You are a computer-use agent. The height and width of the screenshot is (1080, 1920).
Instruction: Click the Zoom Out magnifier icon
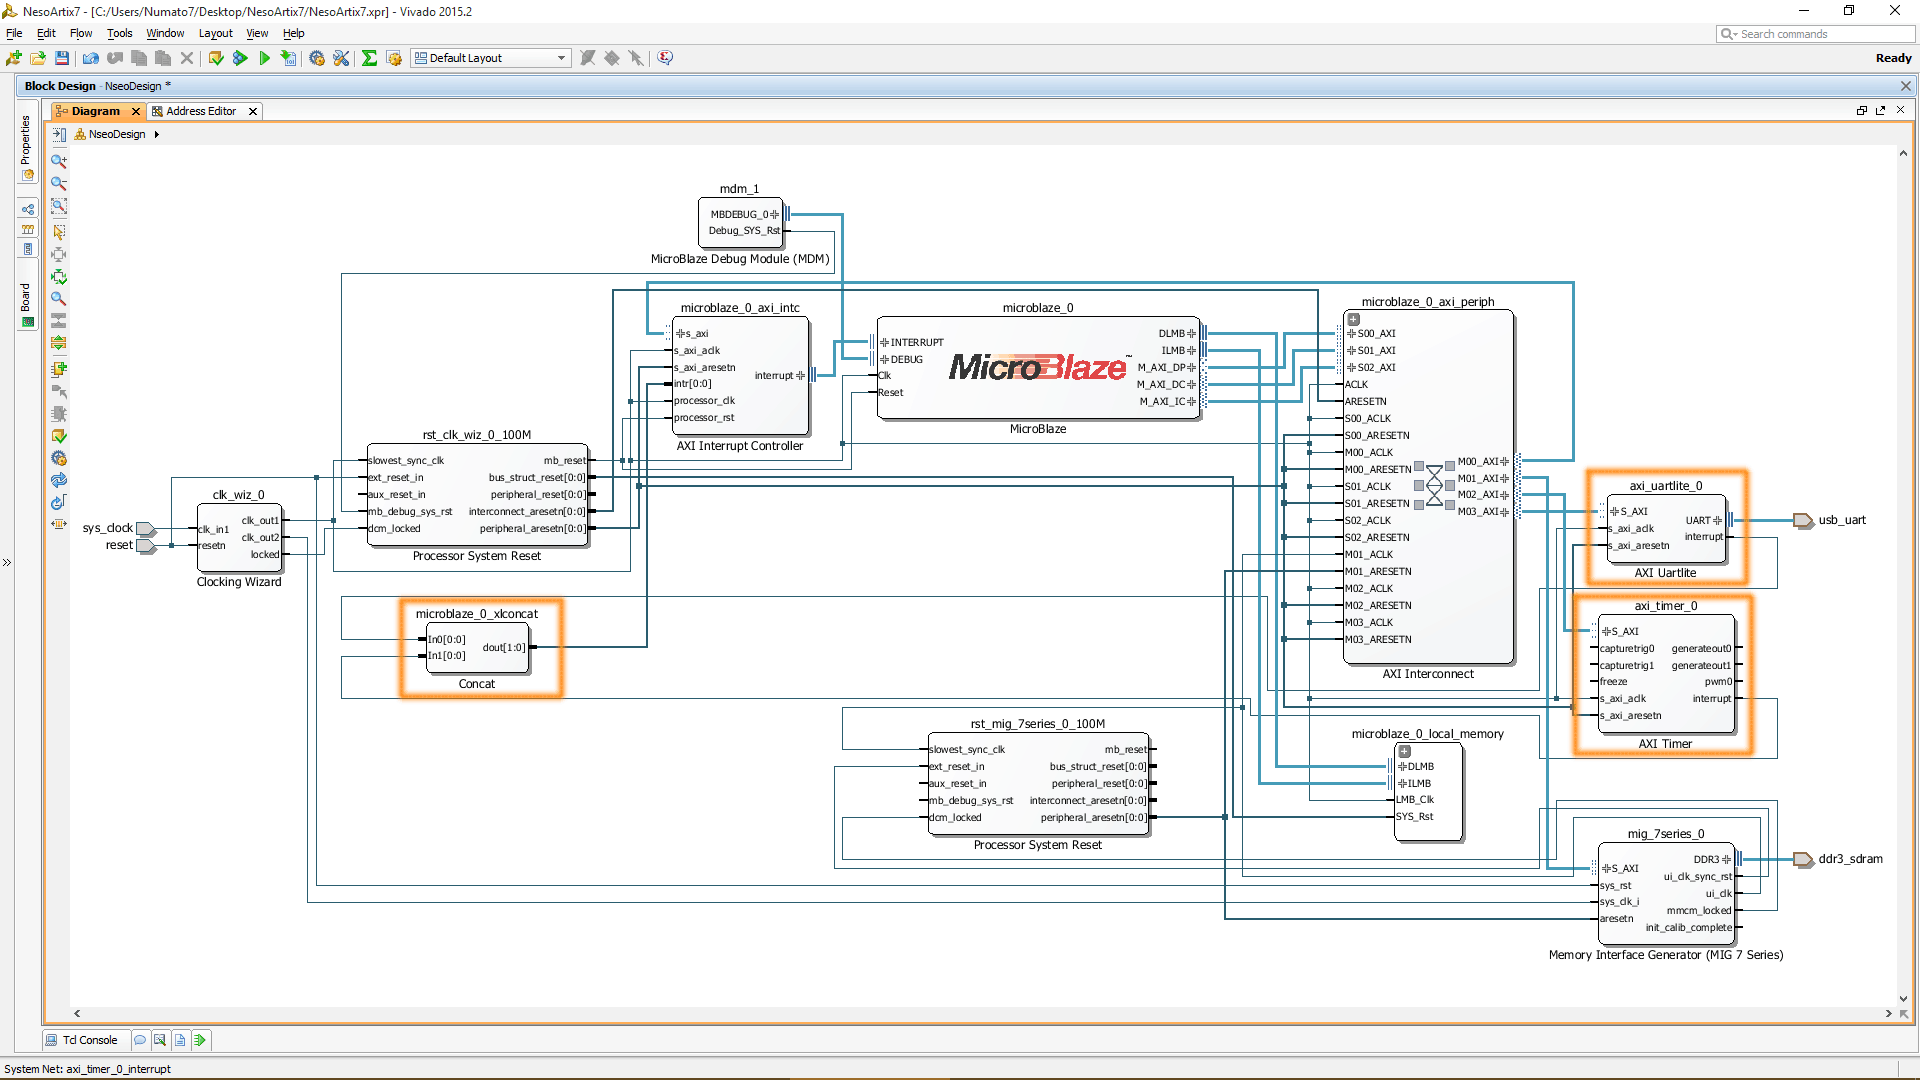59,184
